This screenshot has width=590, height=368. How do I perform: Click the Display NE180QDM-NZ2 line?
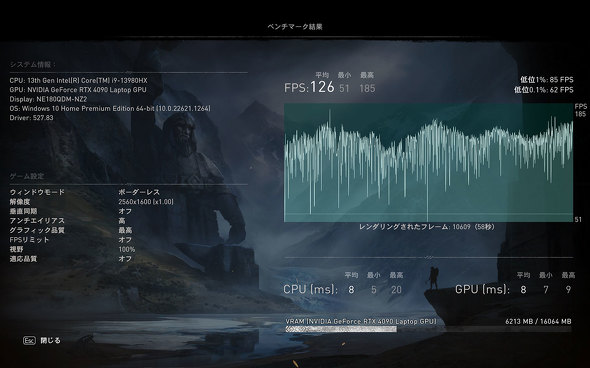(48, 99)
